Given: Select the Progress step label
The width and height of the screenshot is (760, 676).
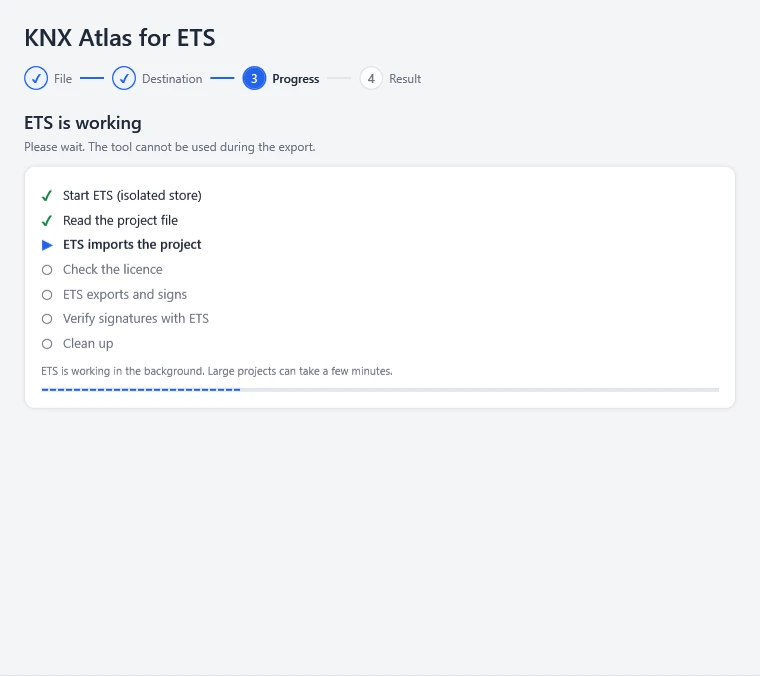Looking at the screenshot, I should pyautogui.click(x=296, y=79).
